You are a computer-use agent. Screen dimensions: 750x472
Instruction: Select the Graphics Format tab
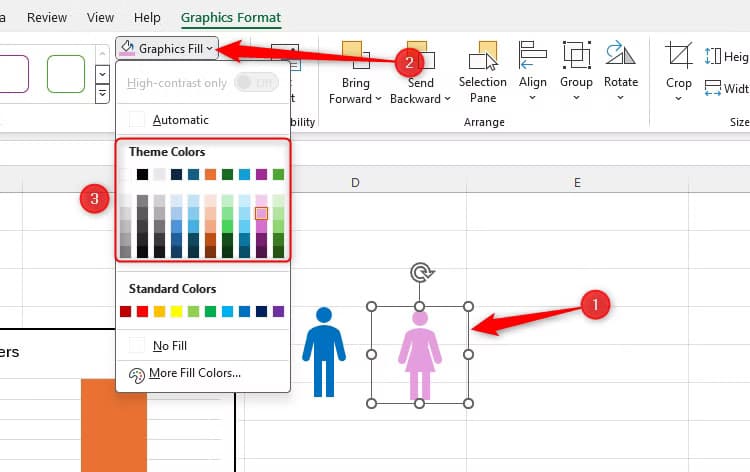tap(231, 18)
